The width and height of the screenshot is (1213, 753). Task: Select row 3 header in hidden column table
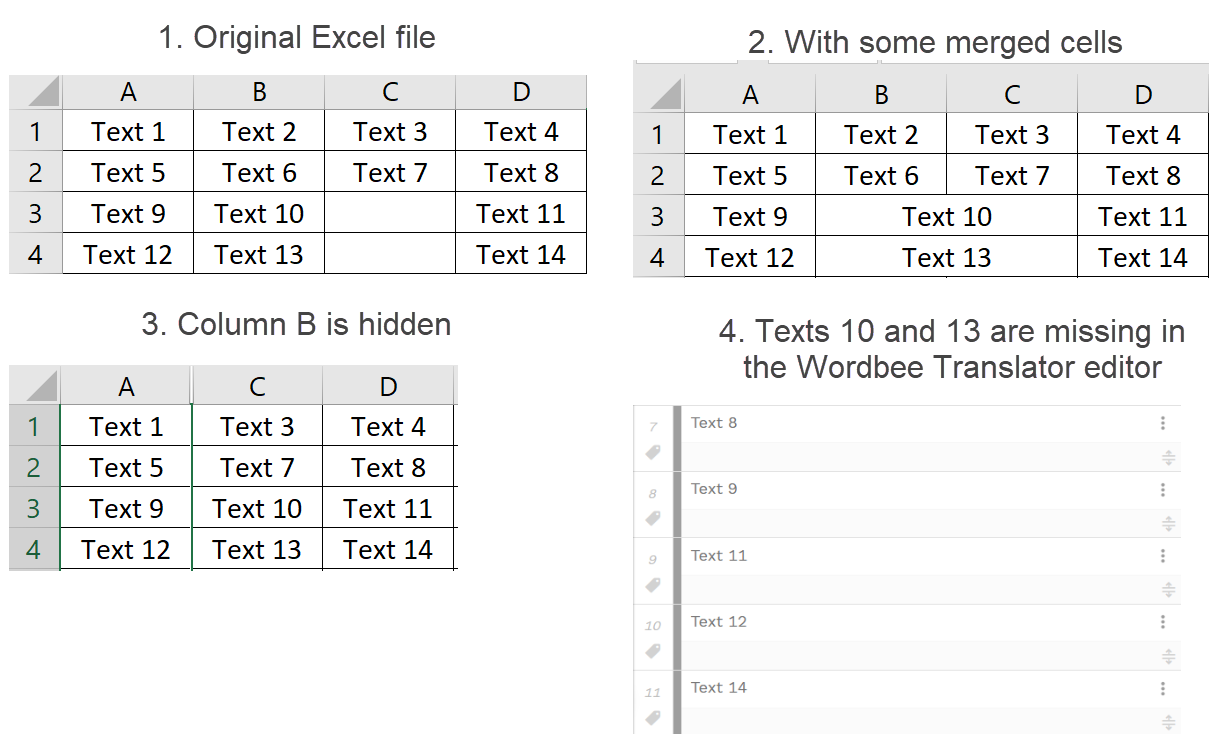pos(34,508)
